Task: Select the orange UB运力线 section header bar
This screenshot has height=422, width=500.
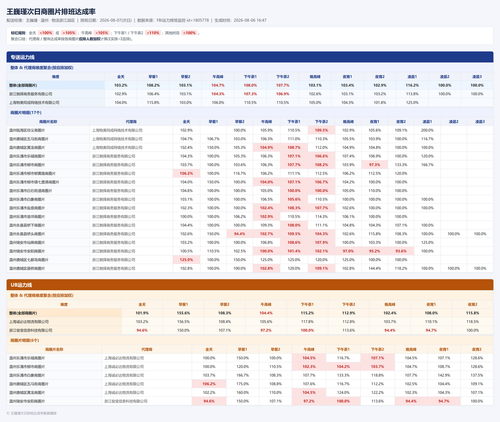Action: click(250, 285)
